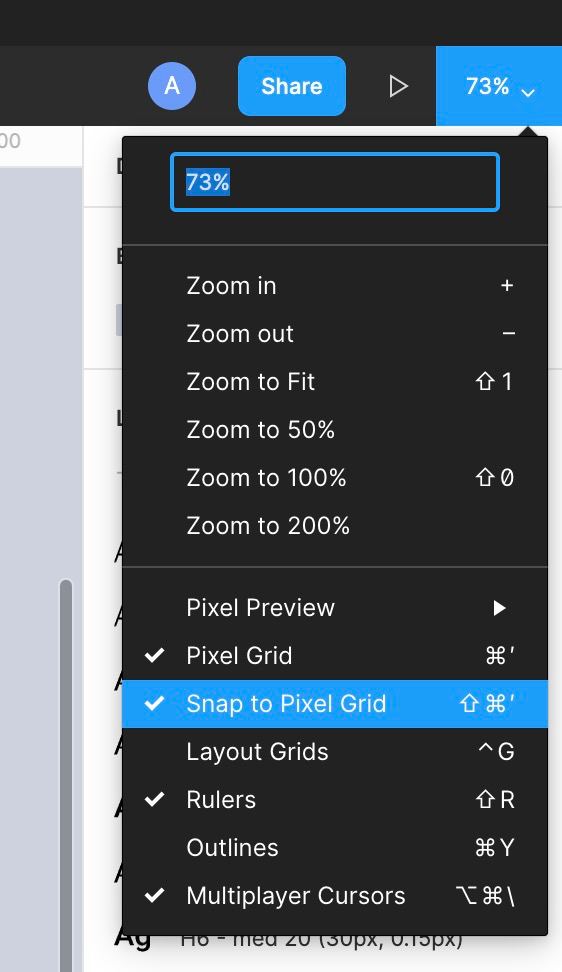Turn off Multiplayer Cursors
Screen dimensions: 562x972
click(x=335, y=896)
